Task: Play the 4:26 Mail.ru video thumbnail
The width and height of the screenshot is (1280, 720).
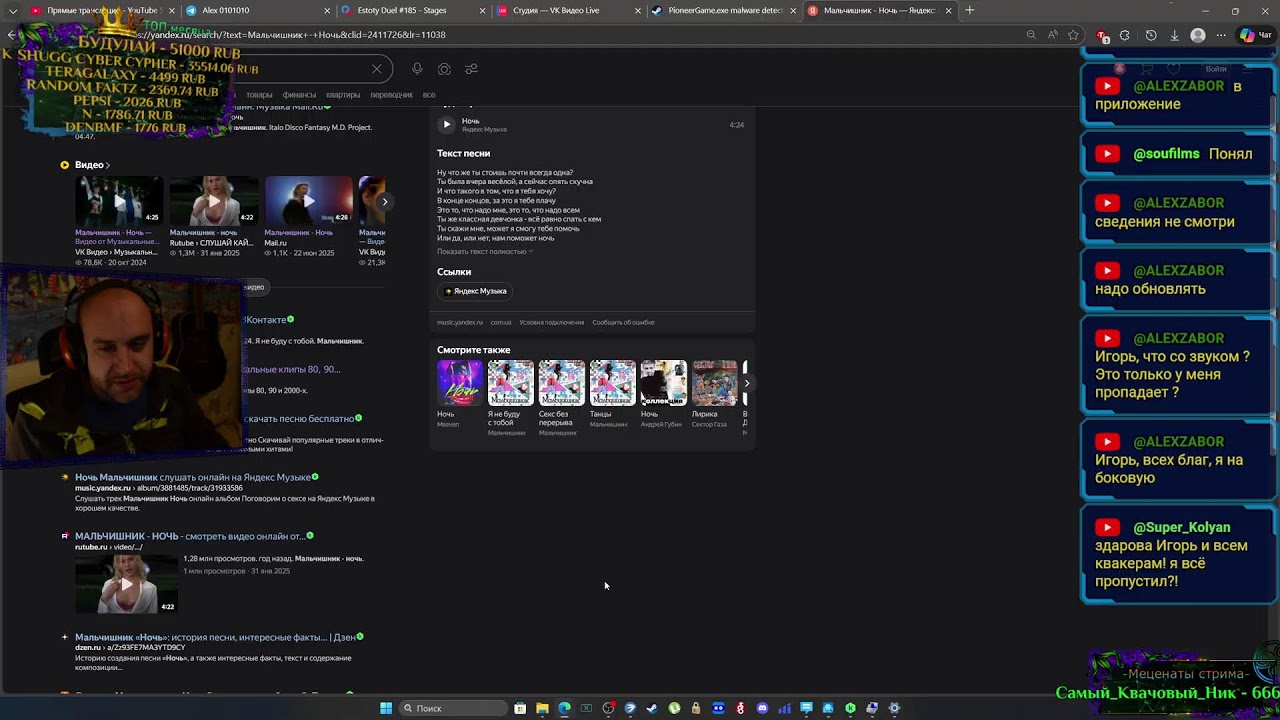Action: (308, 201)
